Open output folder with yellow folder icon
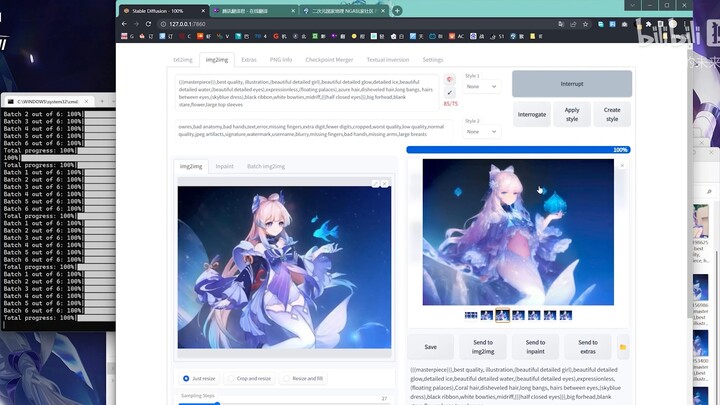This screenshot has width=720, height=405. point(623,347)
